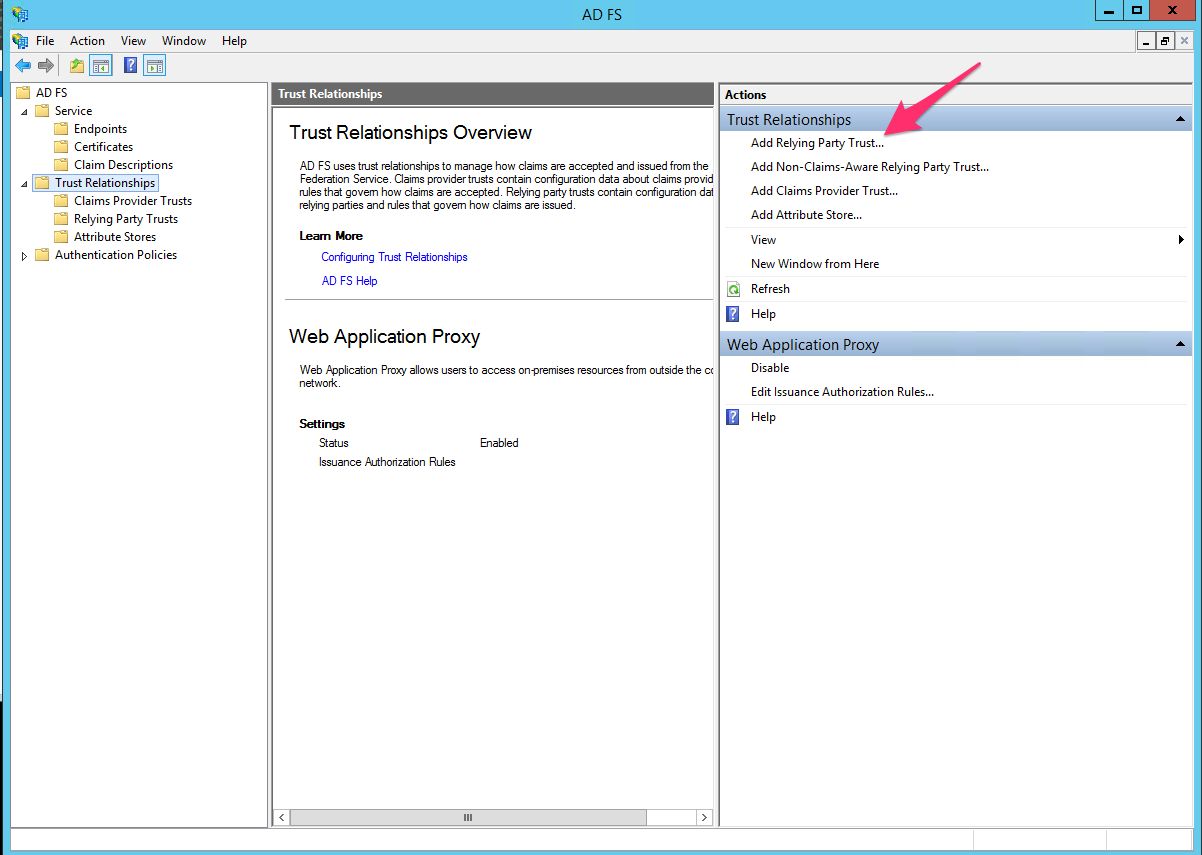Collapse the Trust Relationships actions section
This screenshot has width=1202, height=855.
tap(1180, 119)
